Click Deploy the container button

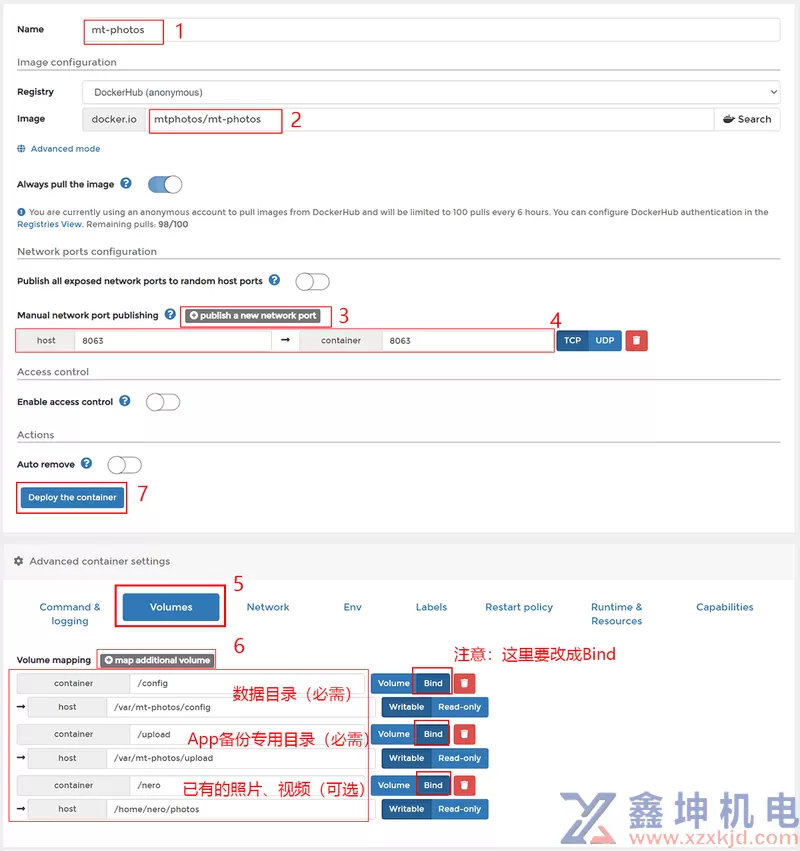pyautogui.click(x=72, y=497)
